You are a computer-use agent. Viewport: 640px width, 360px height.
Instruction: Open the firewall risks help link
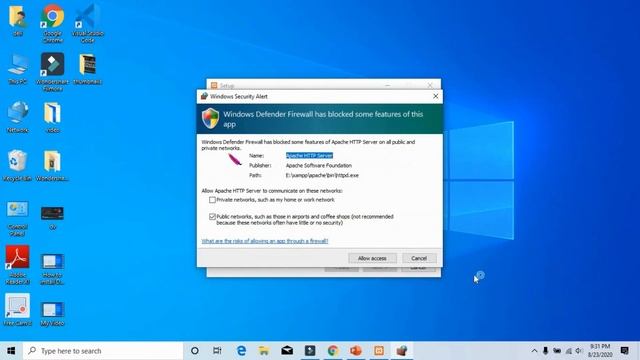tap(264, 241)
